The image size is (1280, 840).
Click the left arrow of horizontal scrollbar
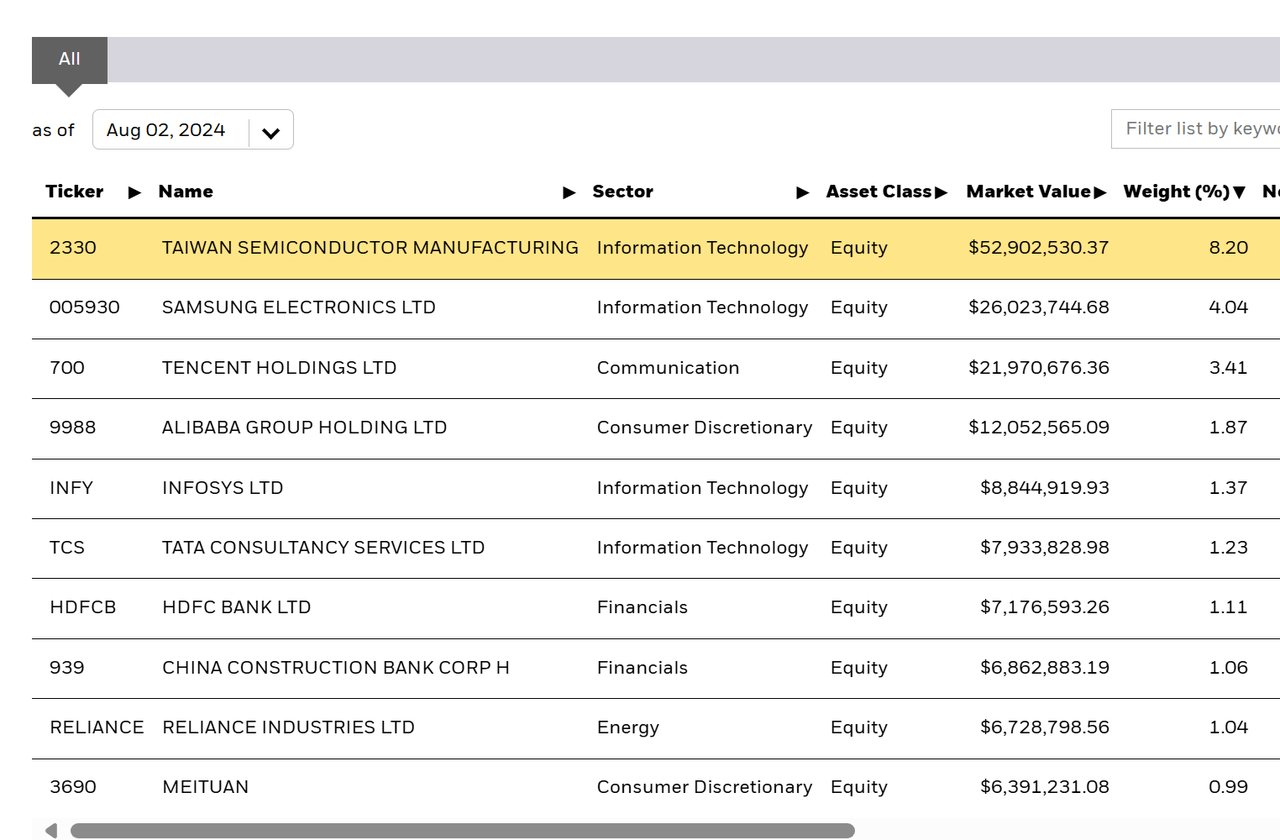[51, 830]
